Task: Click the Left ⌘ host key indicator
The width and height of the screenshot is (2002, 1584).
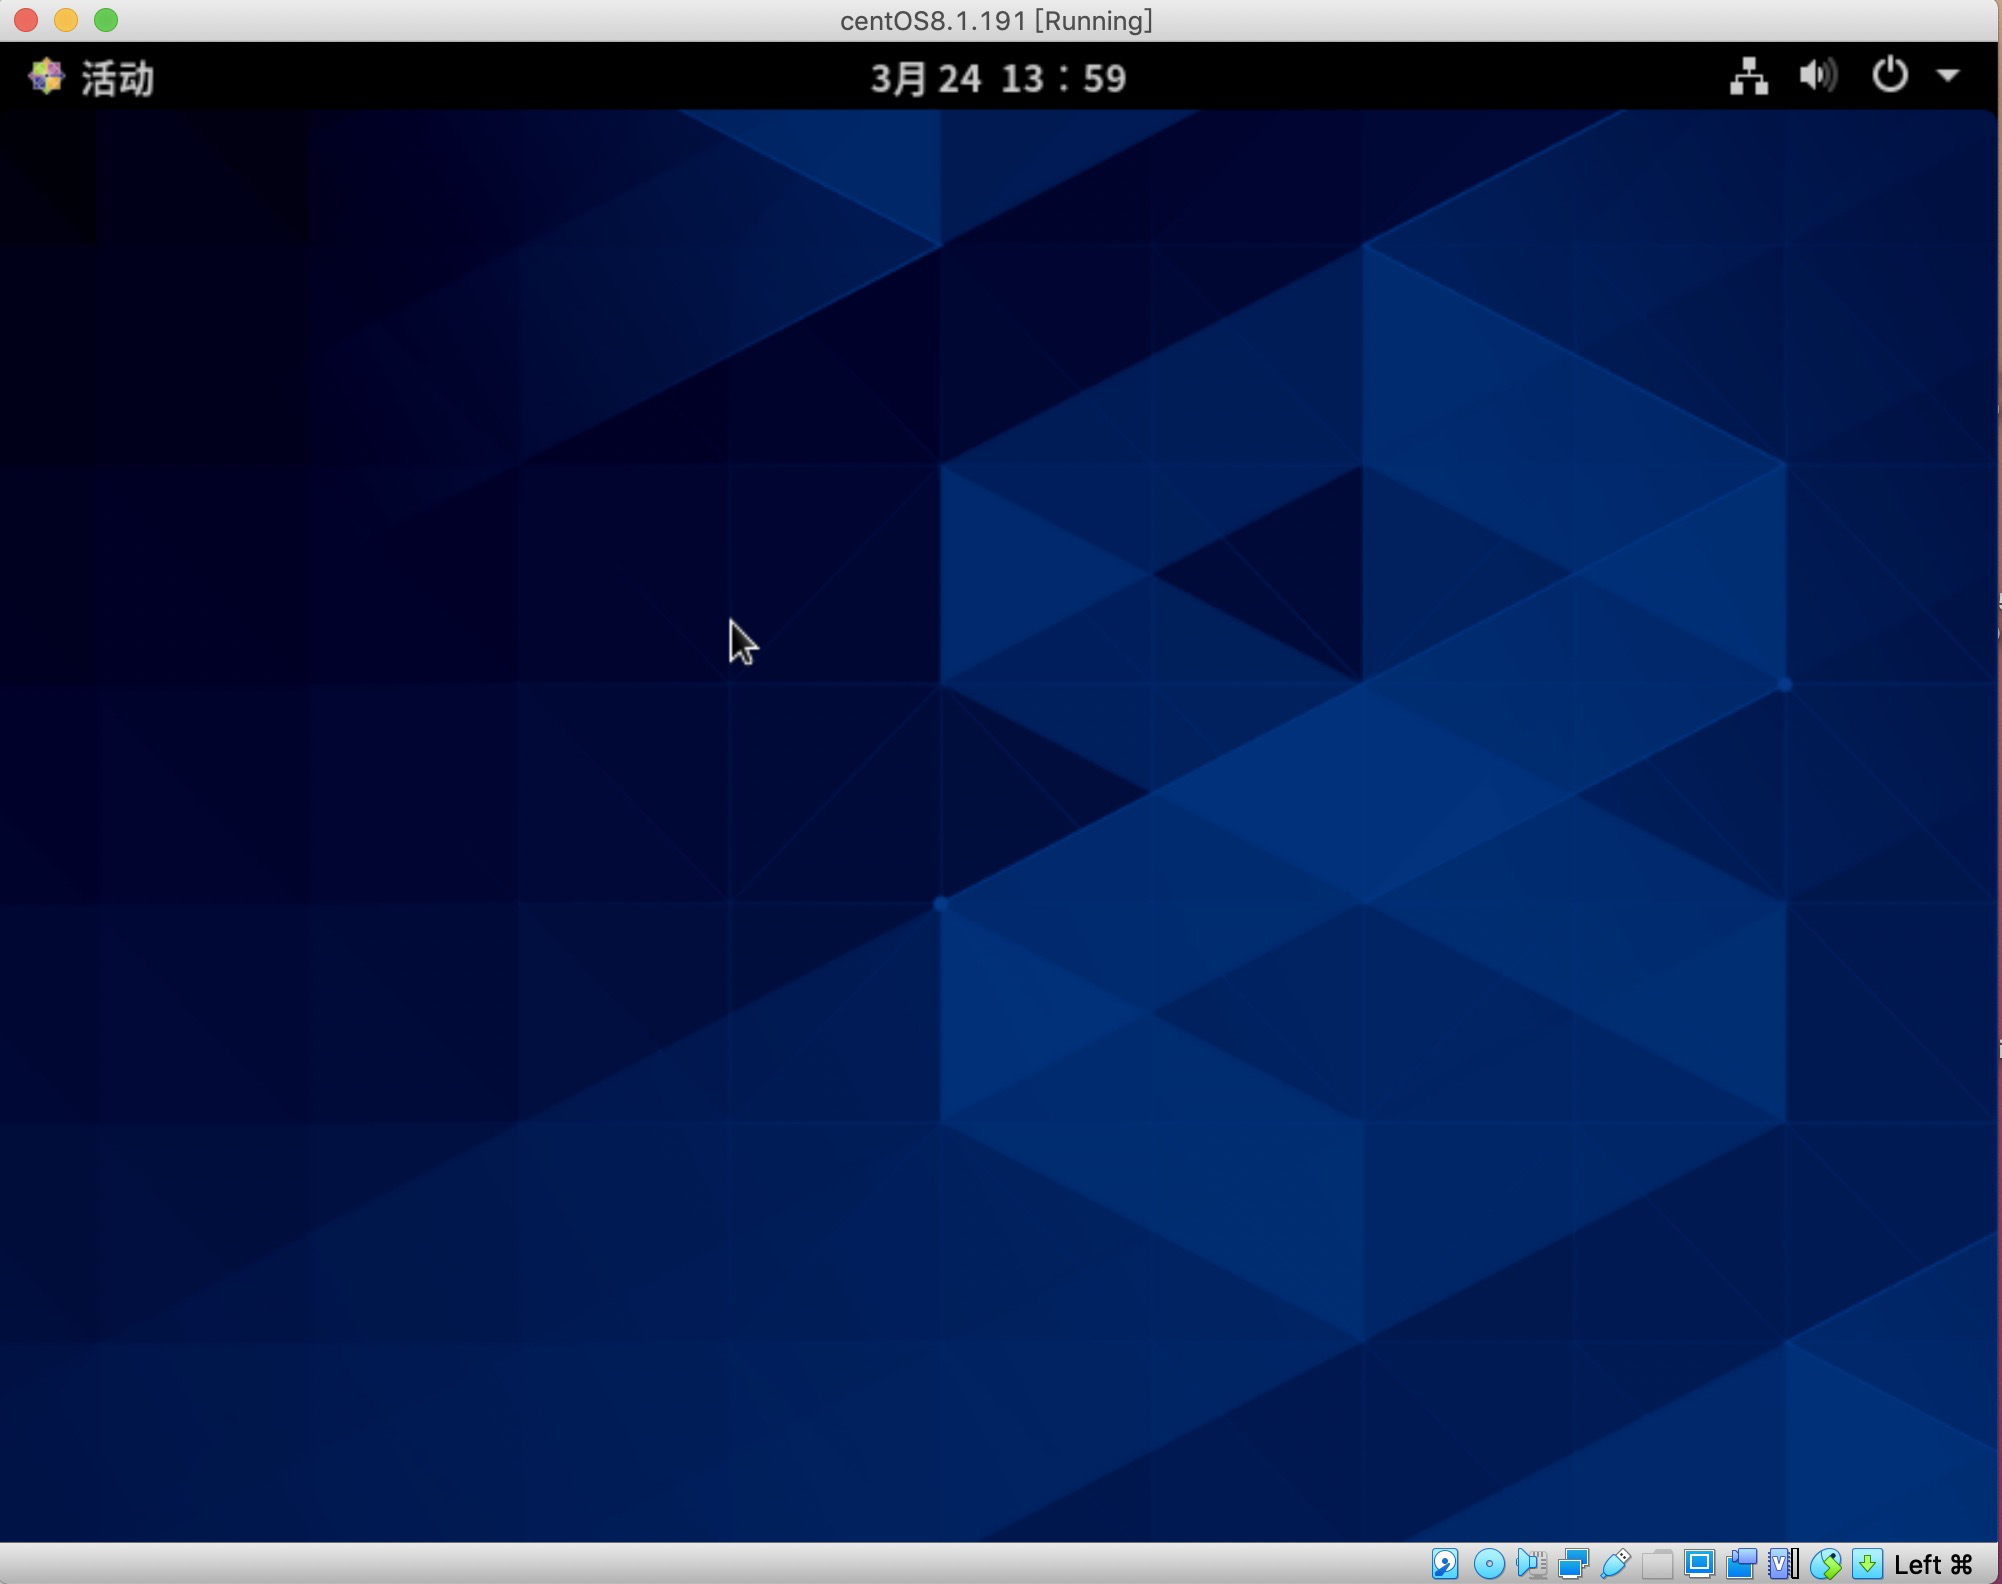Action: click(1933, 1564)
